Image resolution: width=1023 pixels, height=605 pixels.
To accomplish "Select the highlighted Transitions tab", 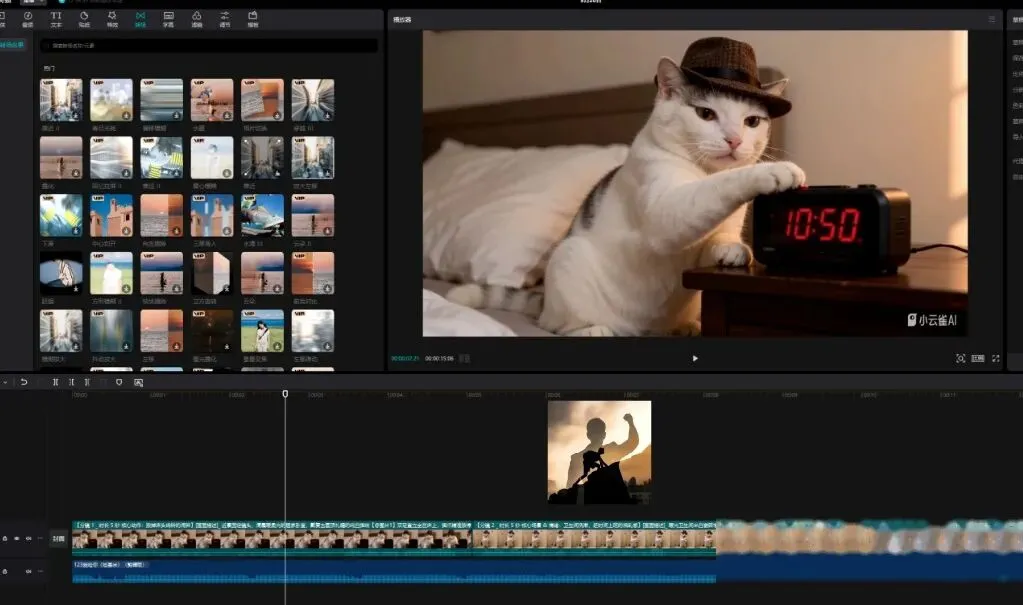I will 140,18.
